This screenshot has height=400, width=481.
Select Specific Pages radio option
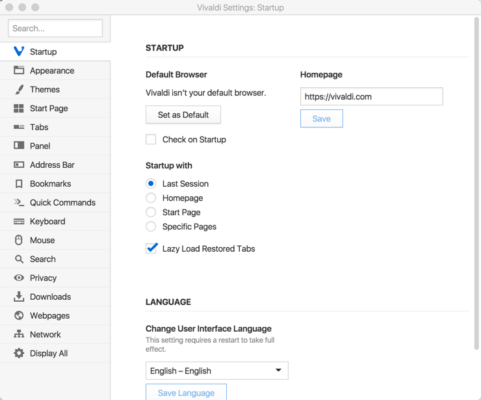[x=151, y=227]
